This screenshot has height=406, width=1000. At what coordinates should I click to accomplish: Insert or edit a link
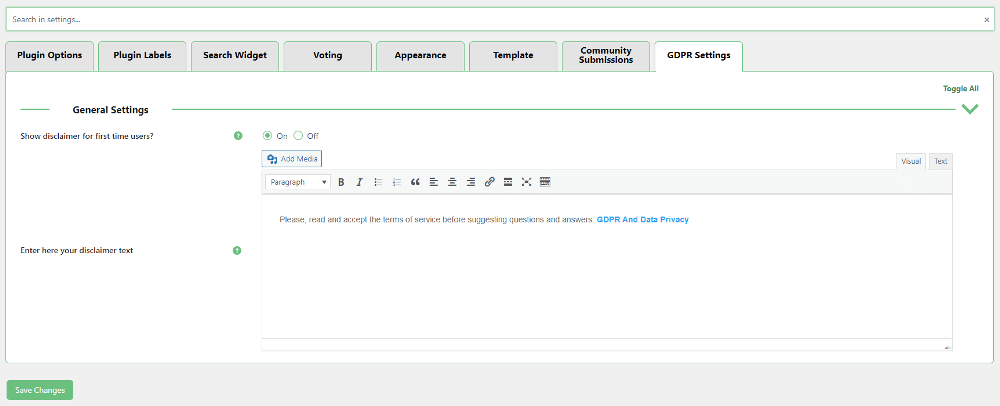(489, 182)
